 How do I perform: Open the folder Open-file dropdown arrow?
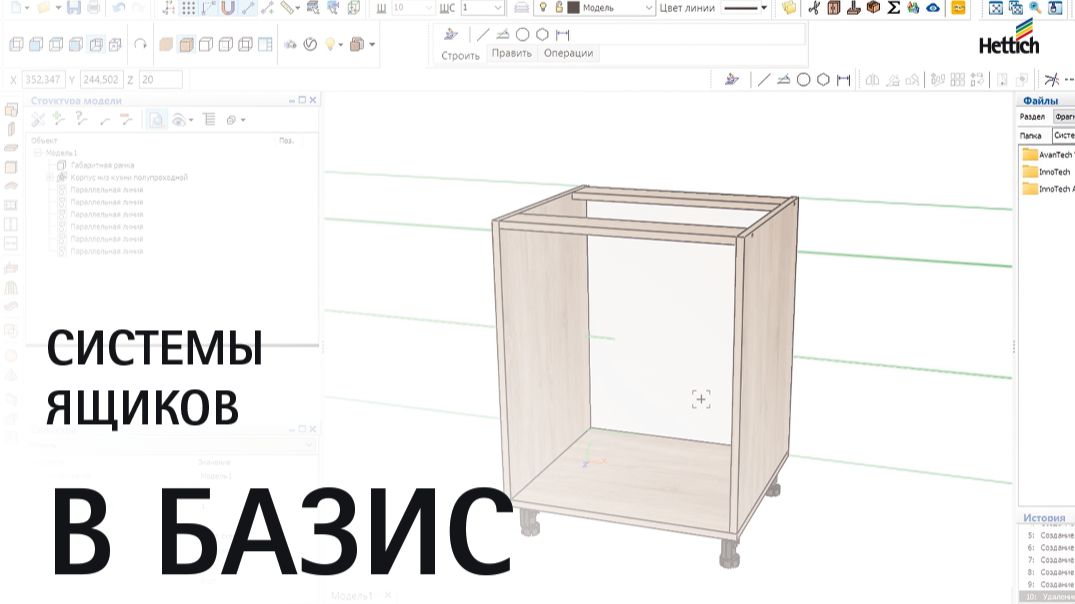[58, 8]
